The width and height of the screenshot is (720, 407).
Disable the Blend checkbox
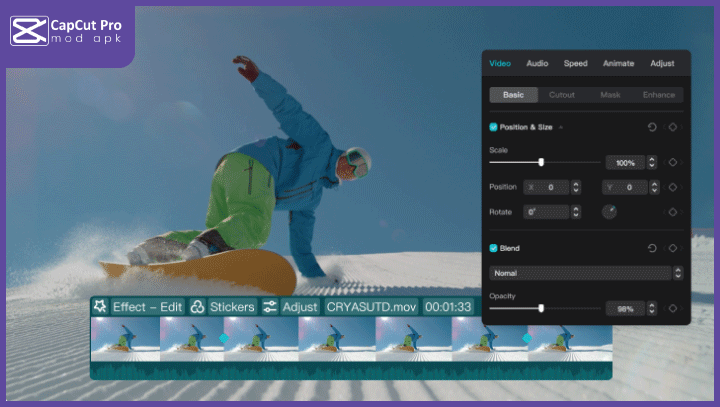pos(493,248)
